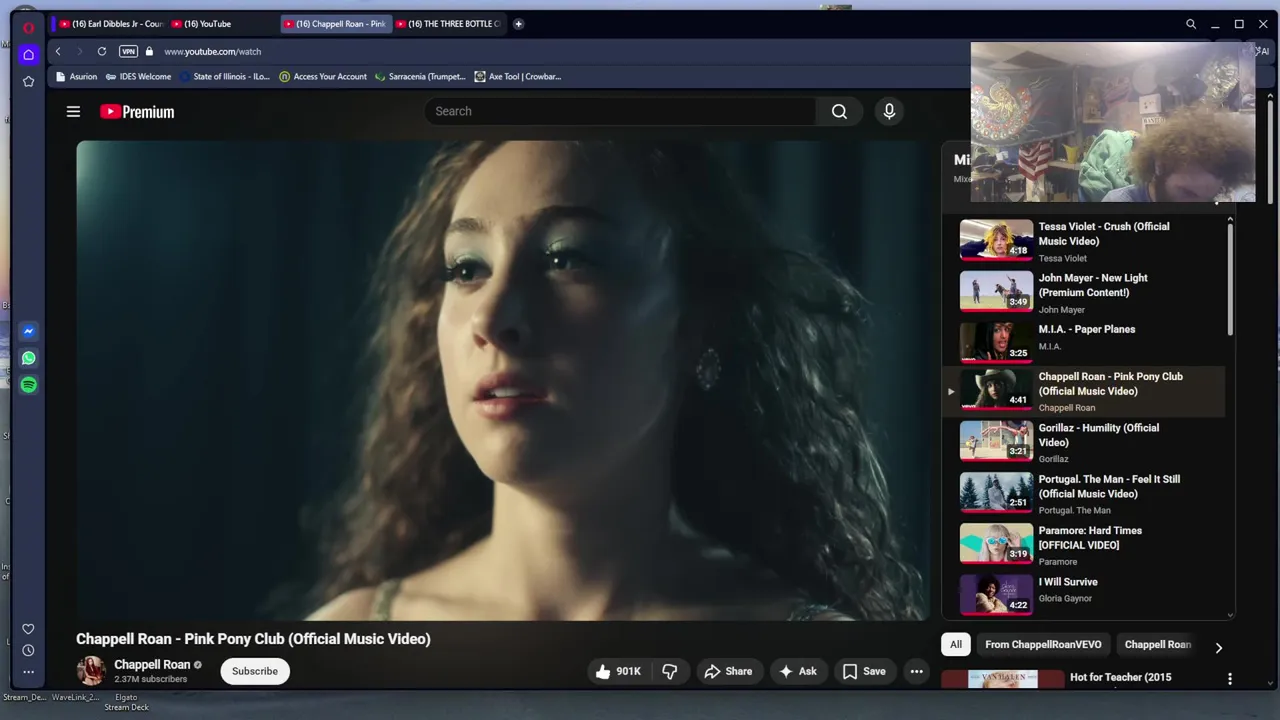Screen dimensions: 1280x720
Task: Open sidebar history clock icon
Action: (28, 650)
